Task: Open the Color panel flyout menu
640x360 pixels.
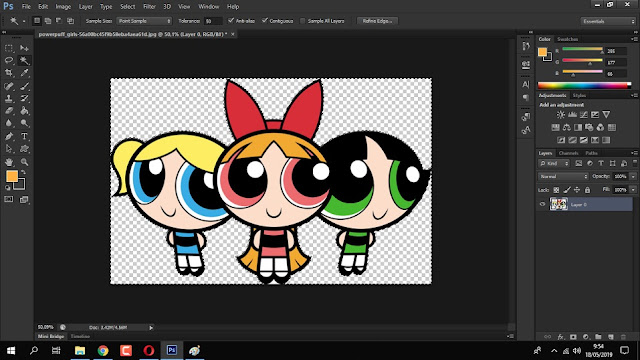Action: [635, 39]
